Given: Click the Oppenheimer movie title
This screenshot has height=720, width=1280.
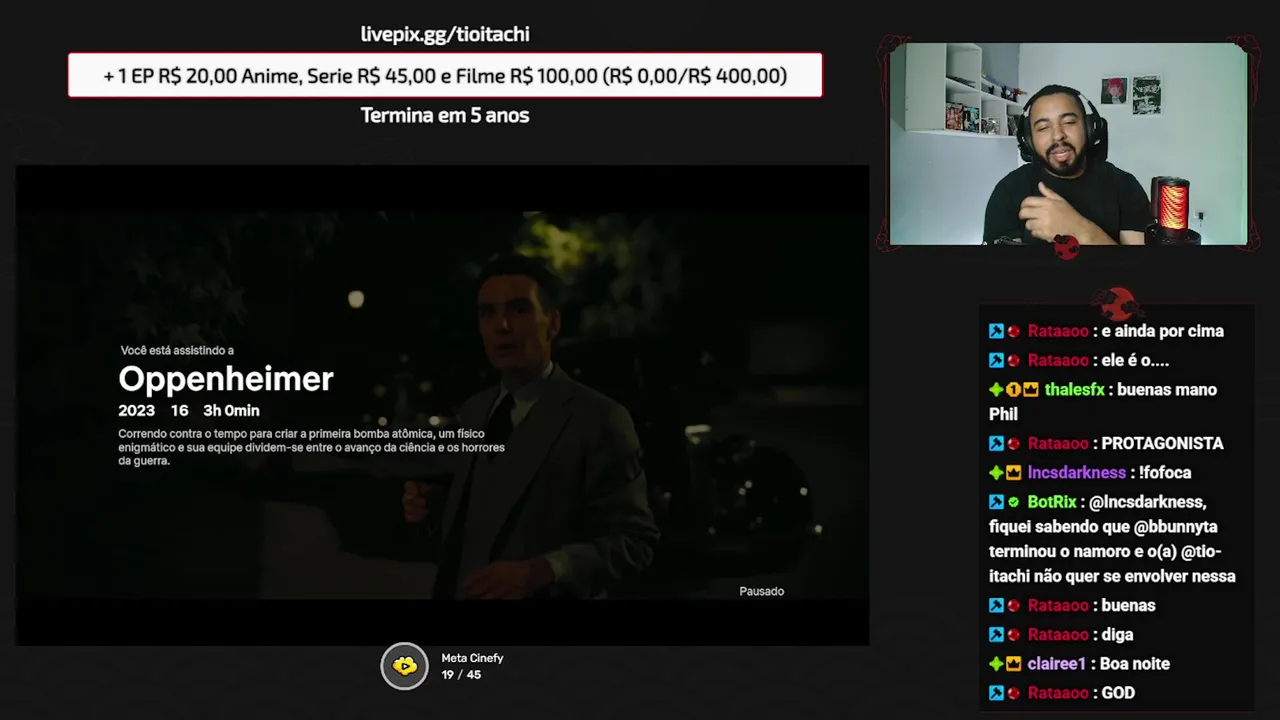Looking at the screenshot, I should (226, 379).
